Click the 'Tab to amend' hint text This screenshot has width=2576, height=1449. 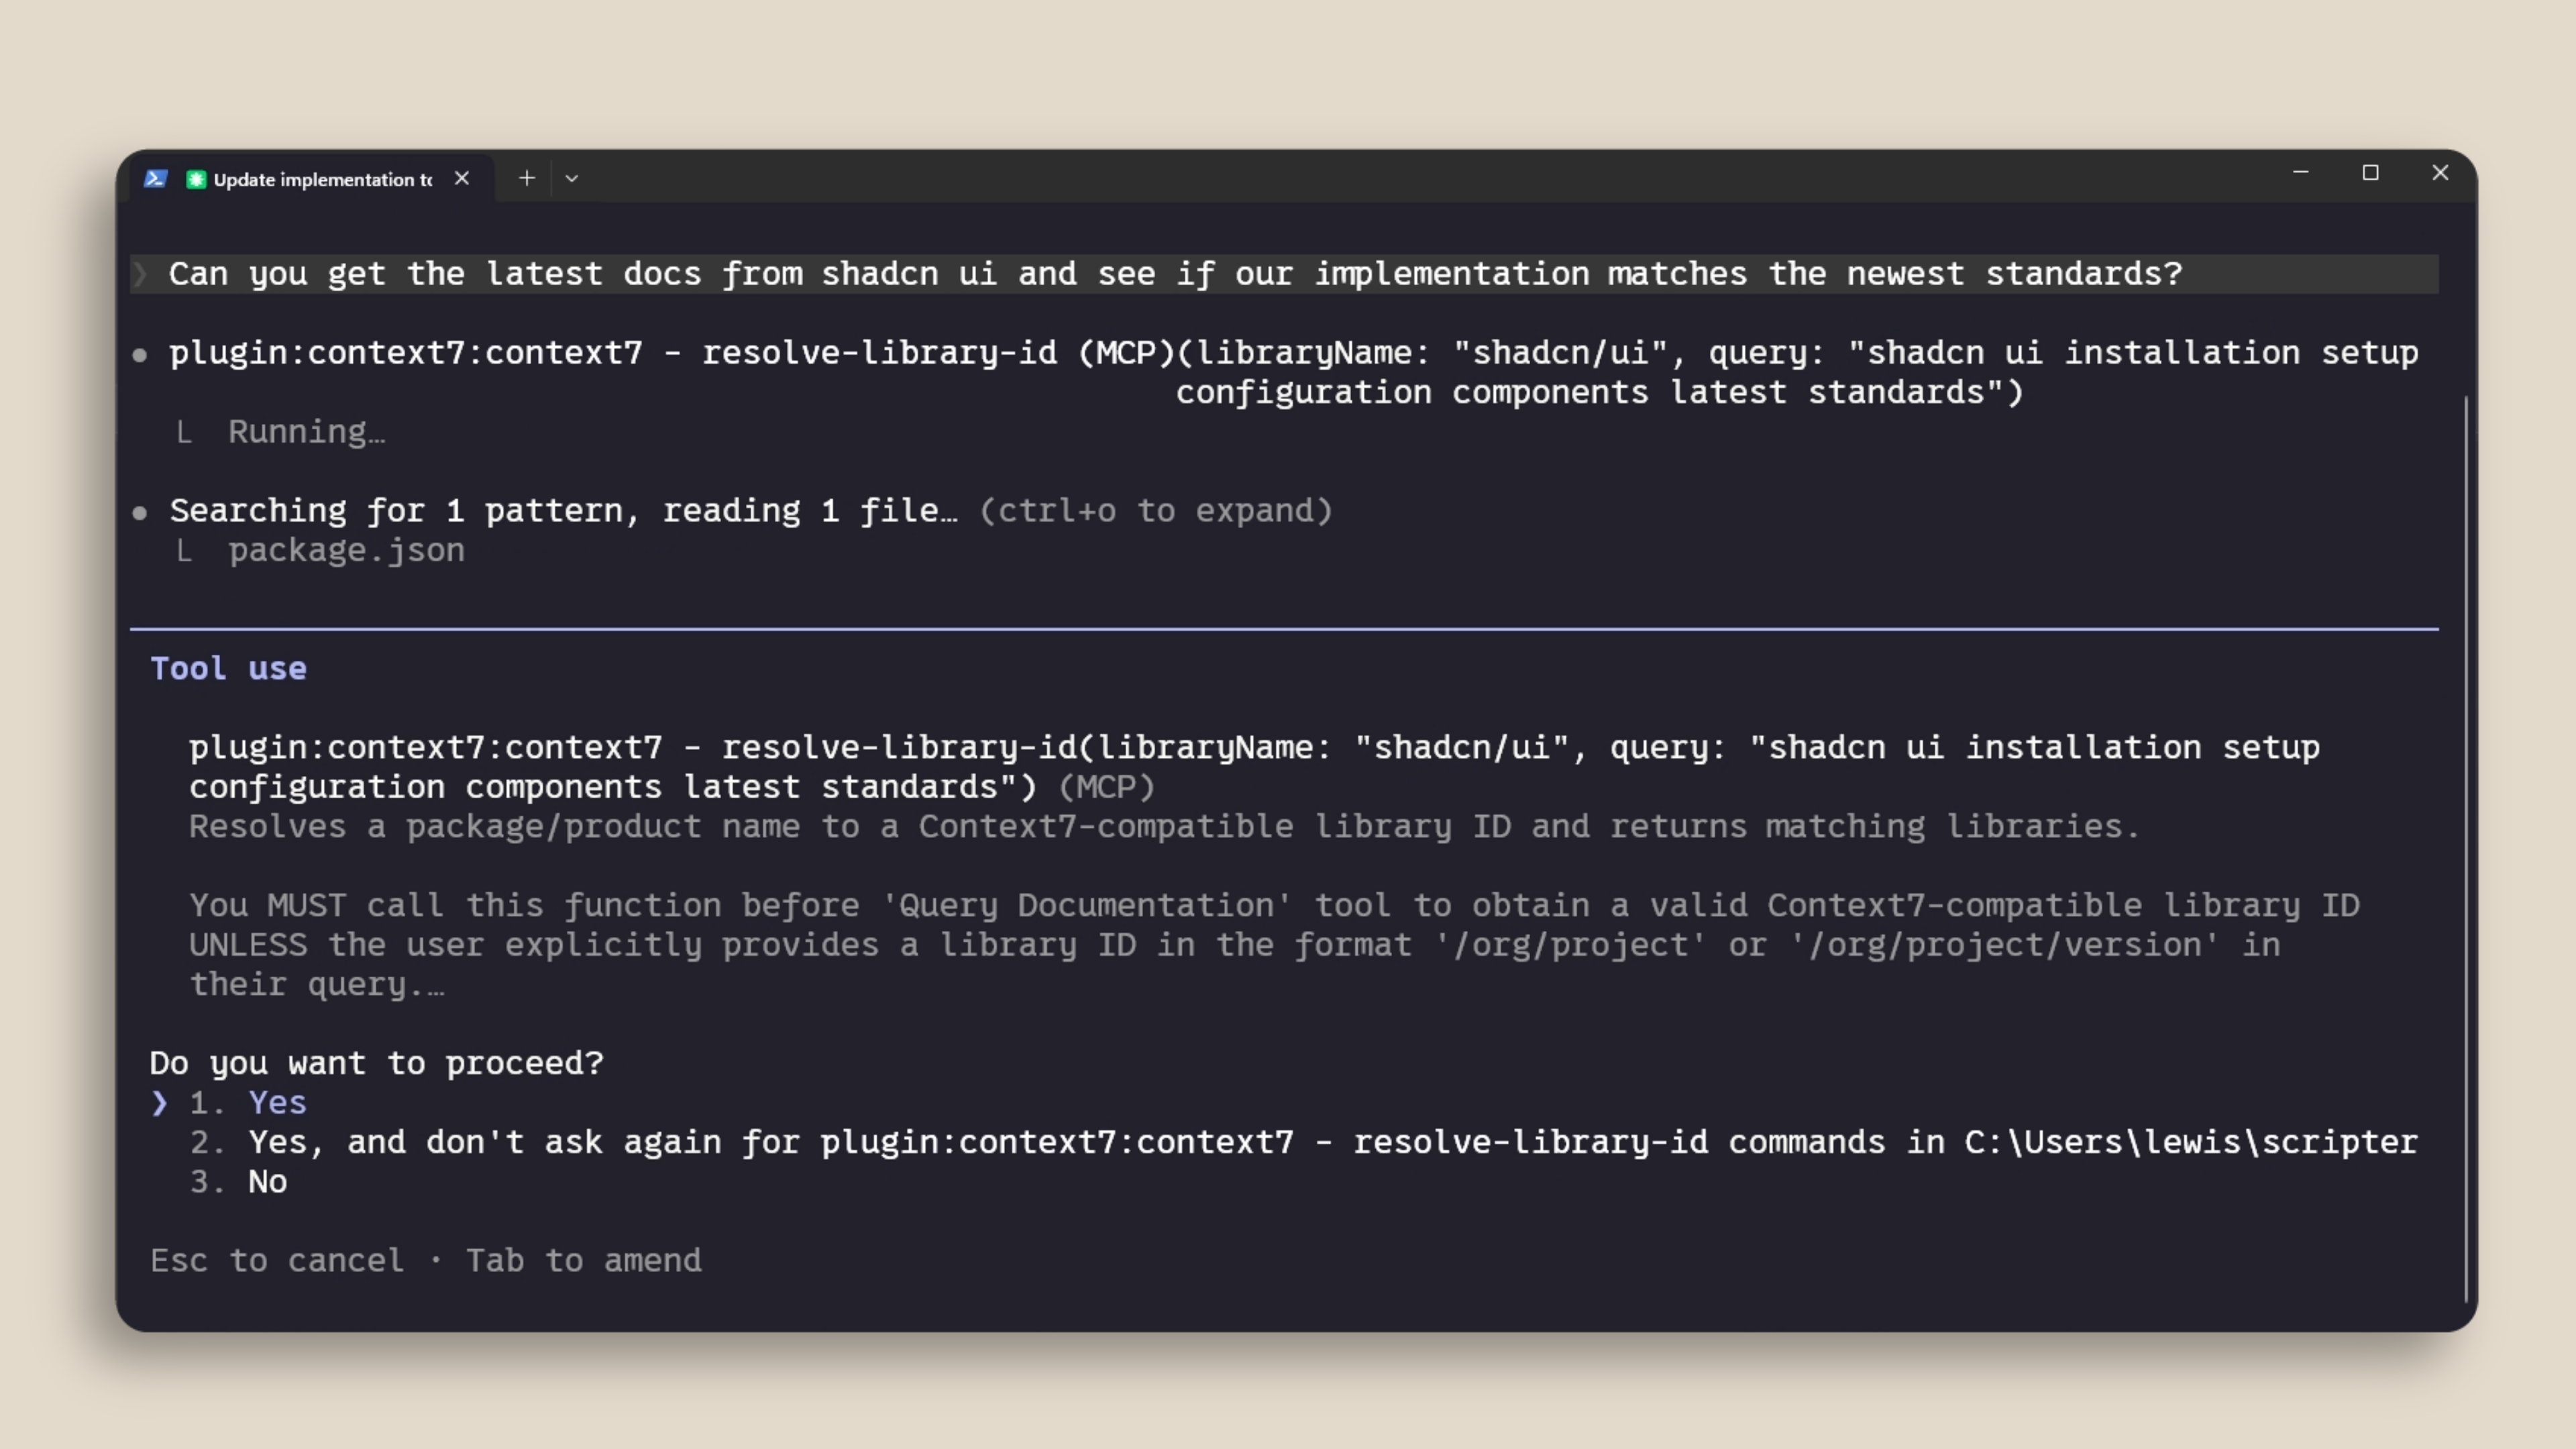tap(584, 1261)
